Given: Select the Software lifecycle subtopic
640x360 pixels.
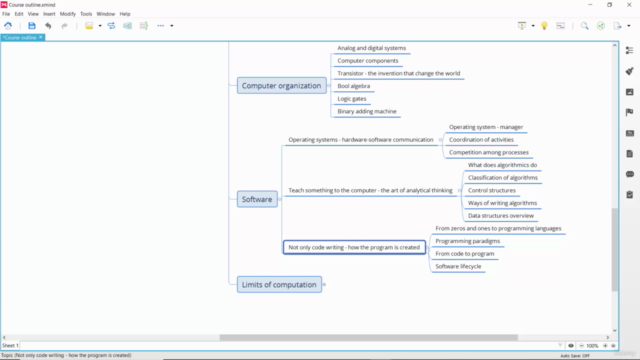Looking at the screenshot, I should (x=458, y=267).
